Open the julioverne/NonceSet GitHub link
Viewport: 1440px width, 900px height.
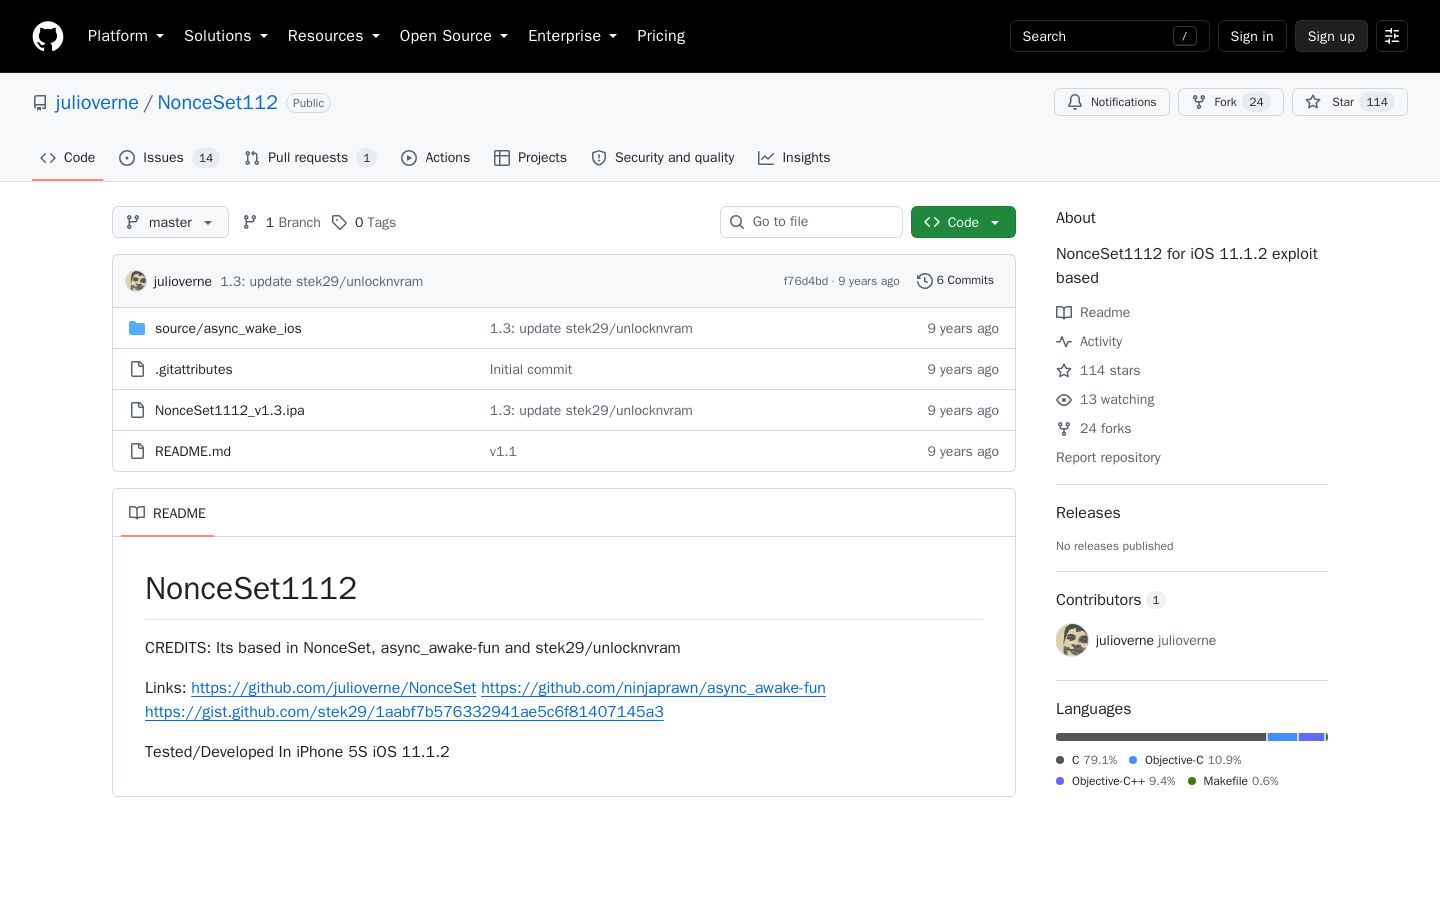(x=333, y=688)
